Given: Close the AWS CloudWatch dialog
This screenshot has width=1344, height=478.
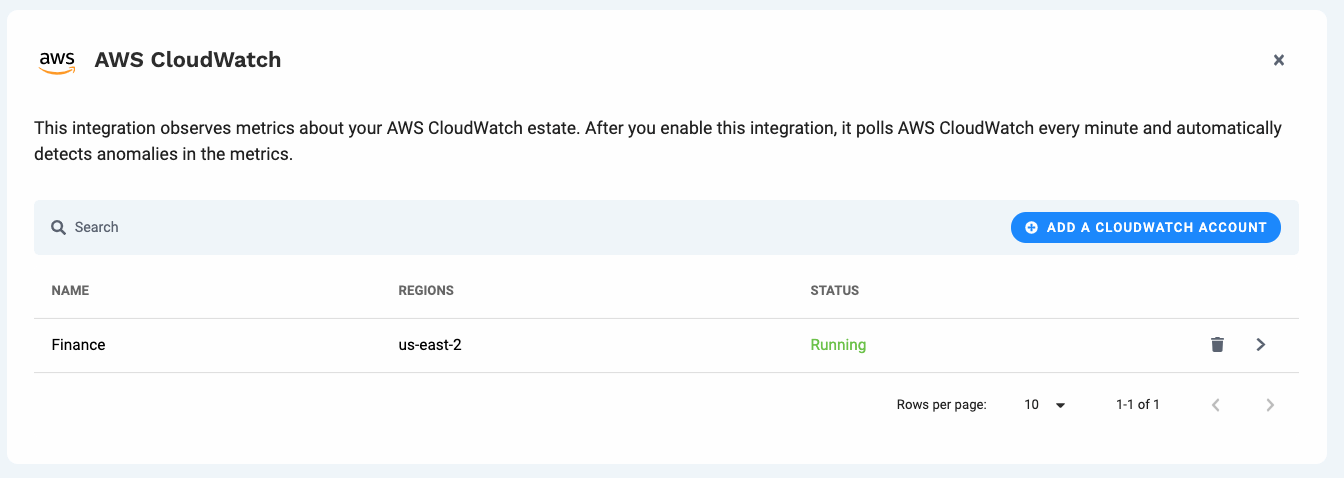Looking at the screenshot, I should 1278,60.
